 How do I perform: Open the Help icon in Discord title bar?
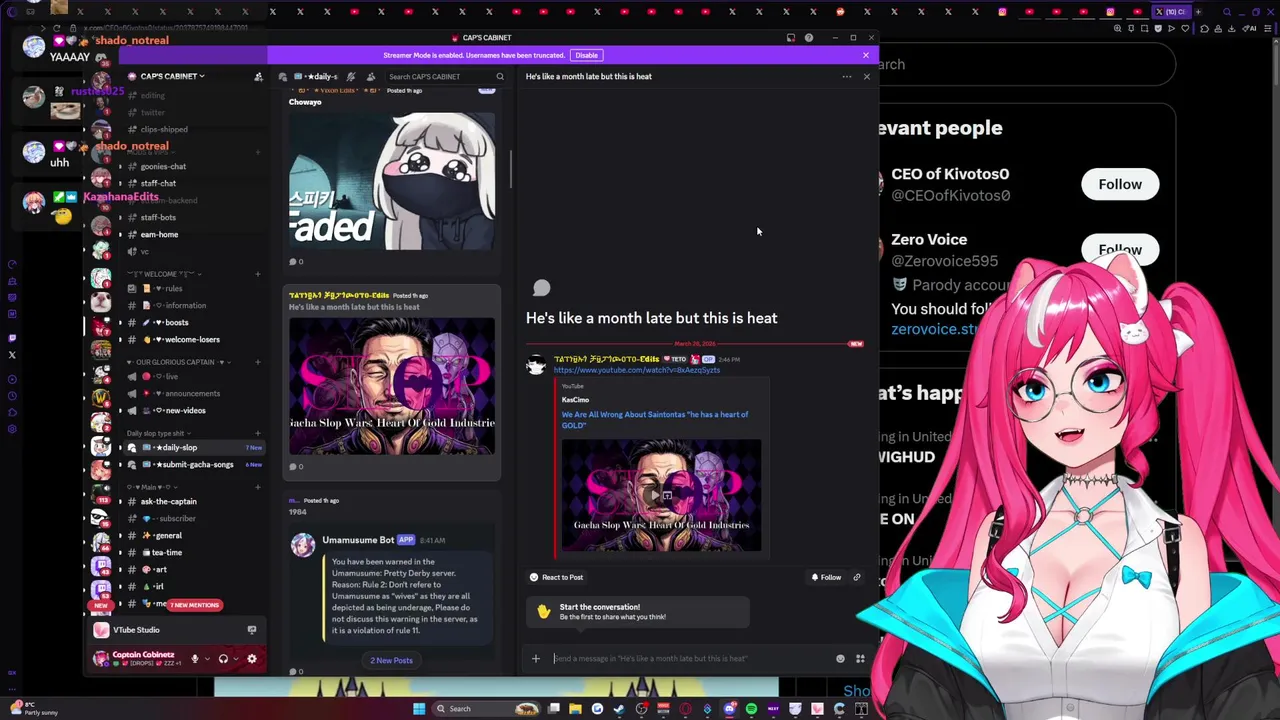[x=808, y=38]
